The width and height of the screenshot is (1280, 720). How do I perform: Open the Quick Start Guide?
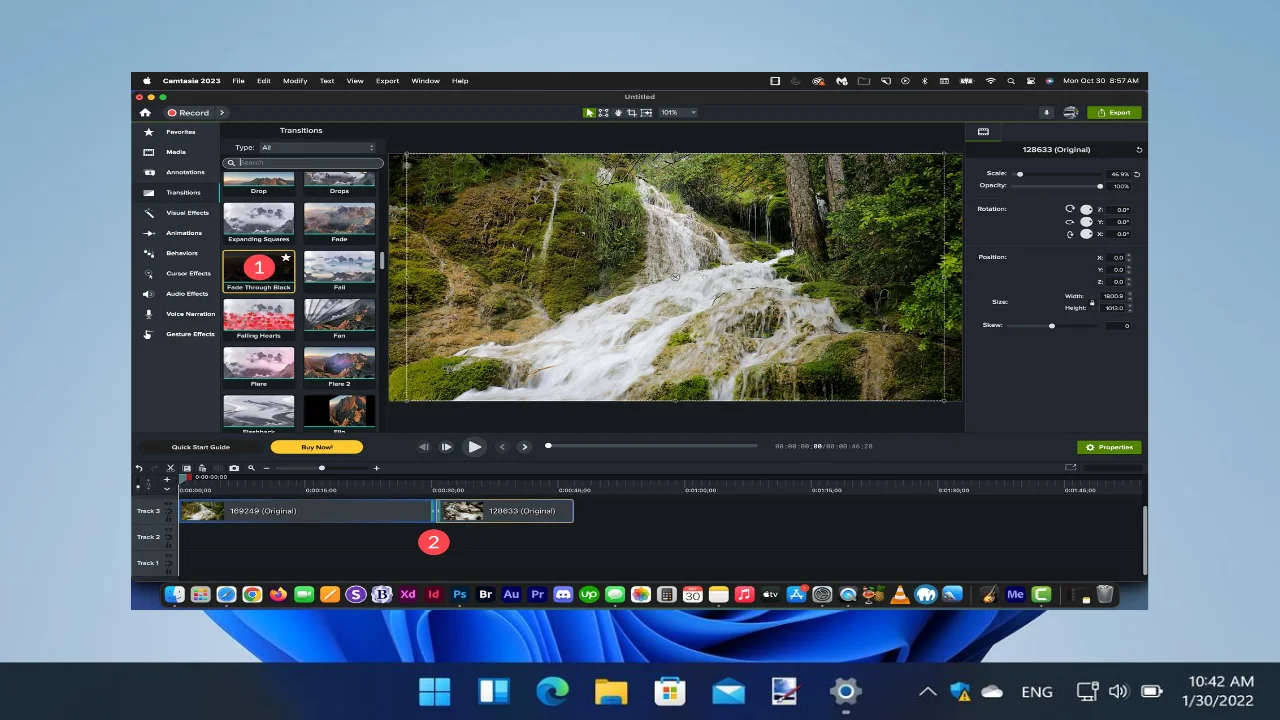tap(200, 447)
